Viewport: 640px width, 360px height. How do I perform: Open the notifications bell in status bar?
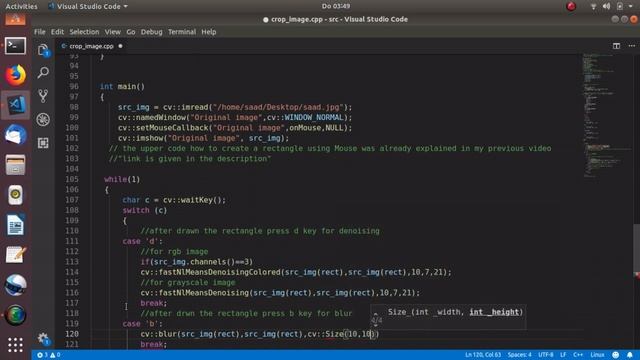click(x=630, y=355)
